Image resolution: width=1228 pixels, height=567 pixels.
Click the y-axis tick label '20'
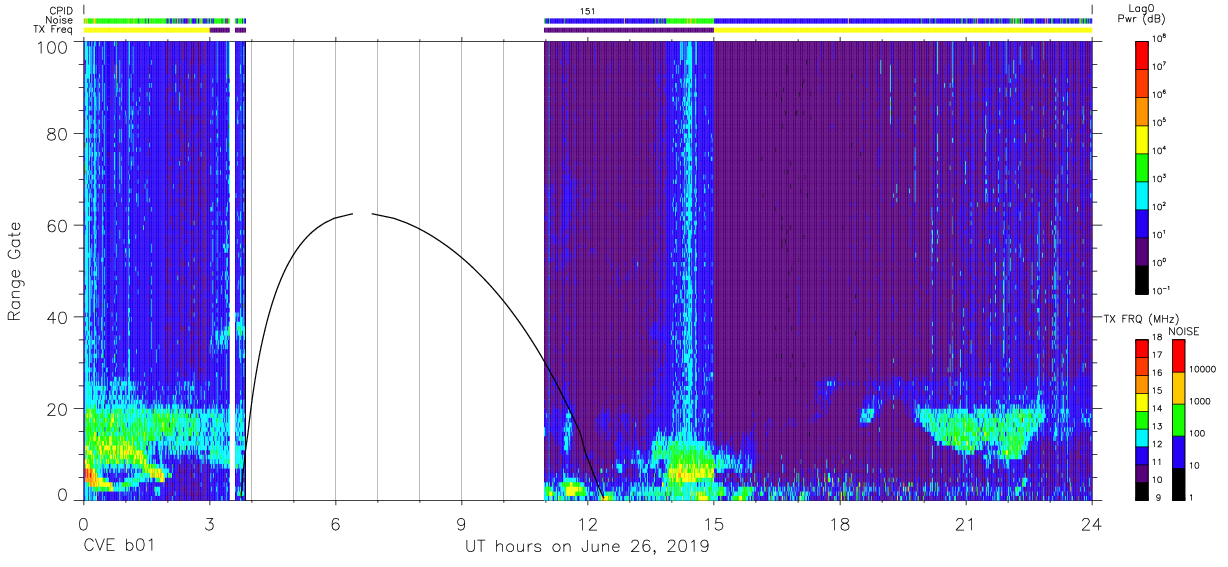(57, 409)
